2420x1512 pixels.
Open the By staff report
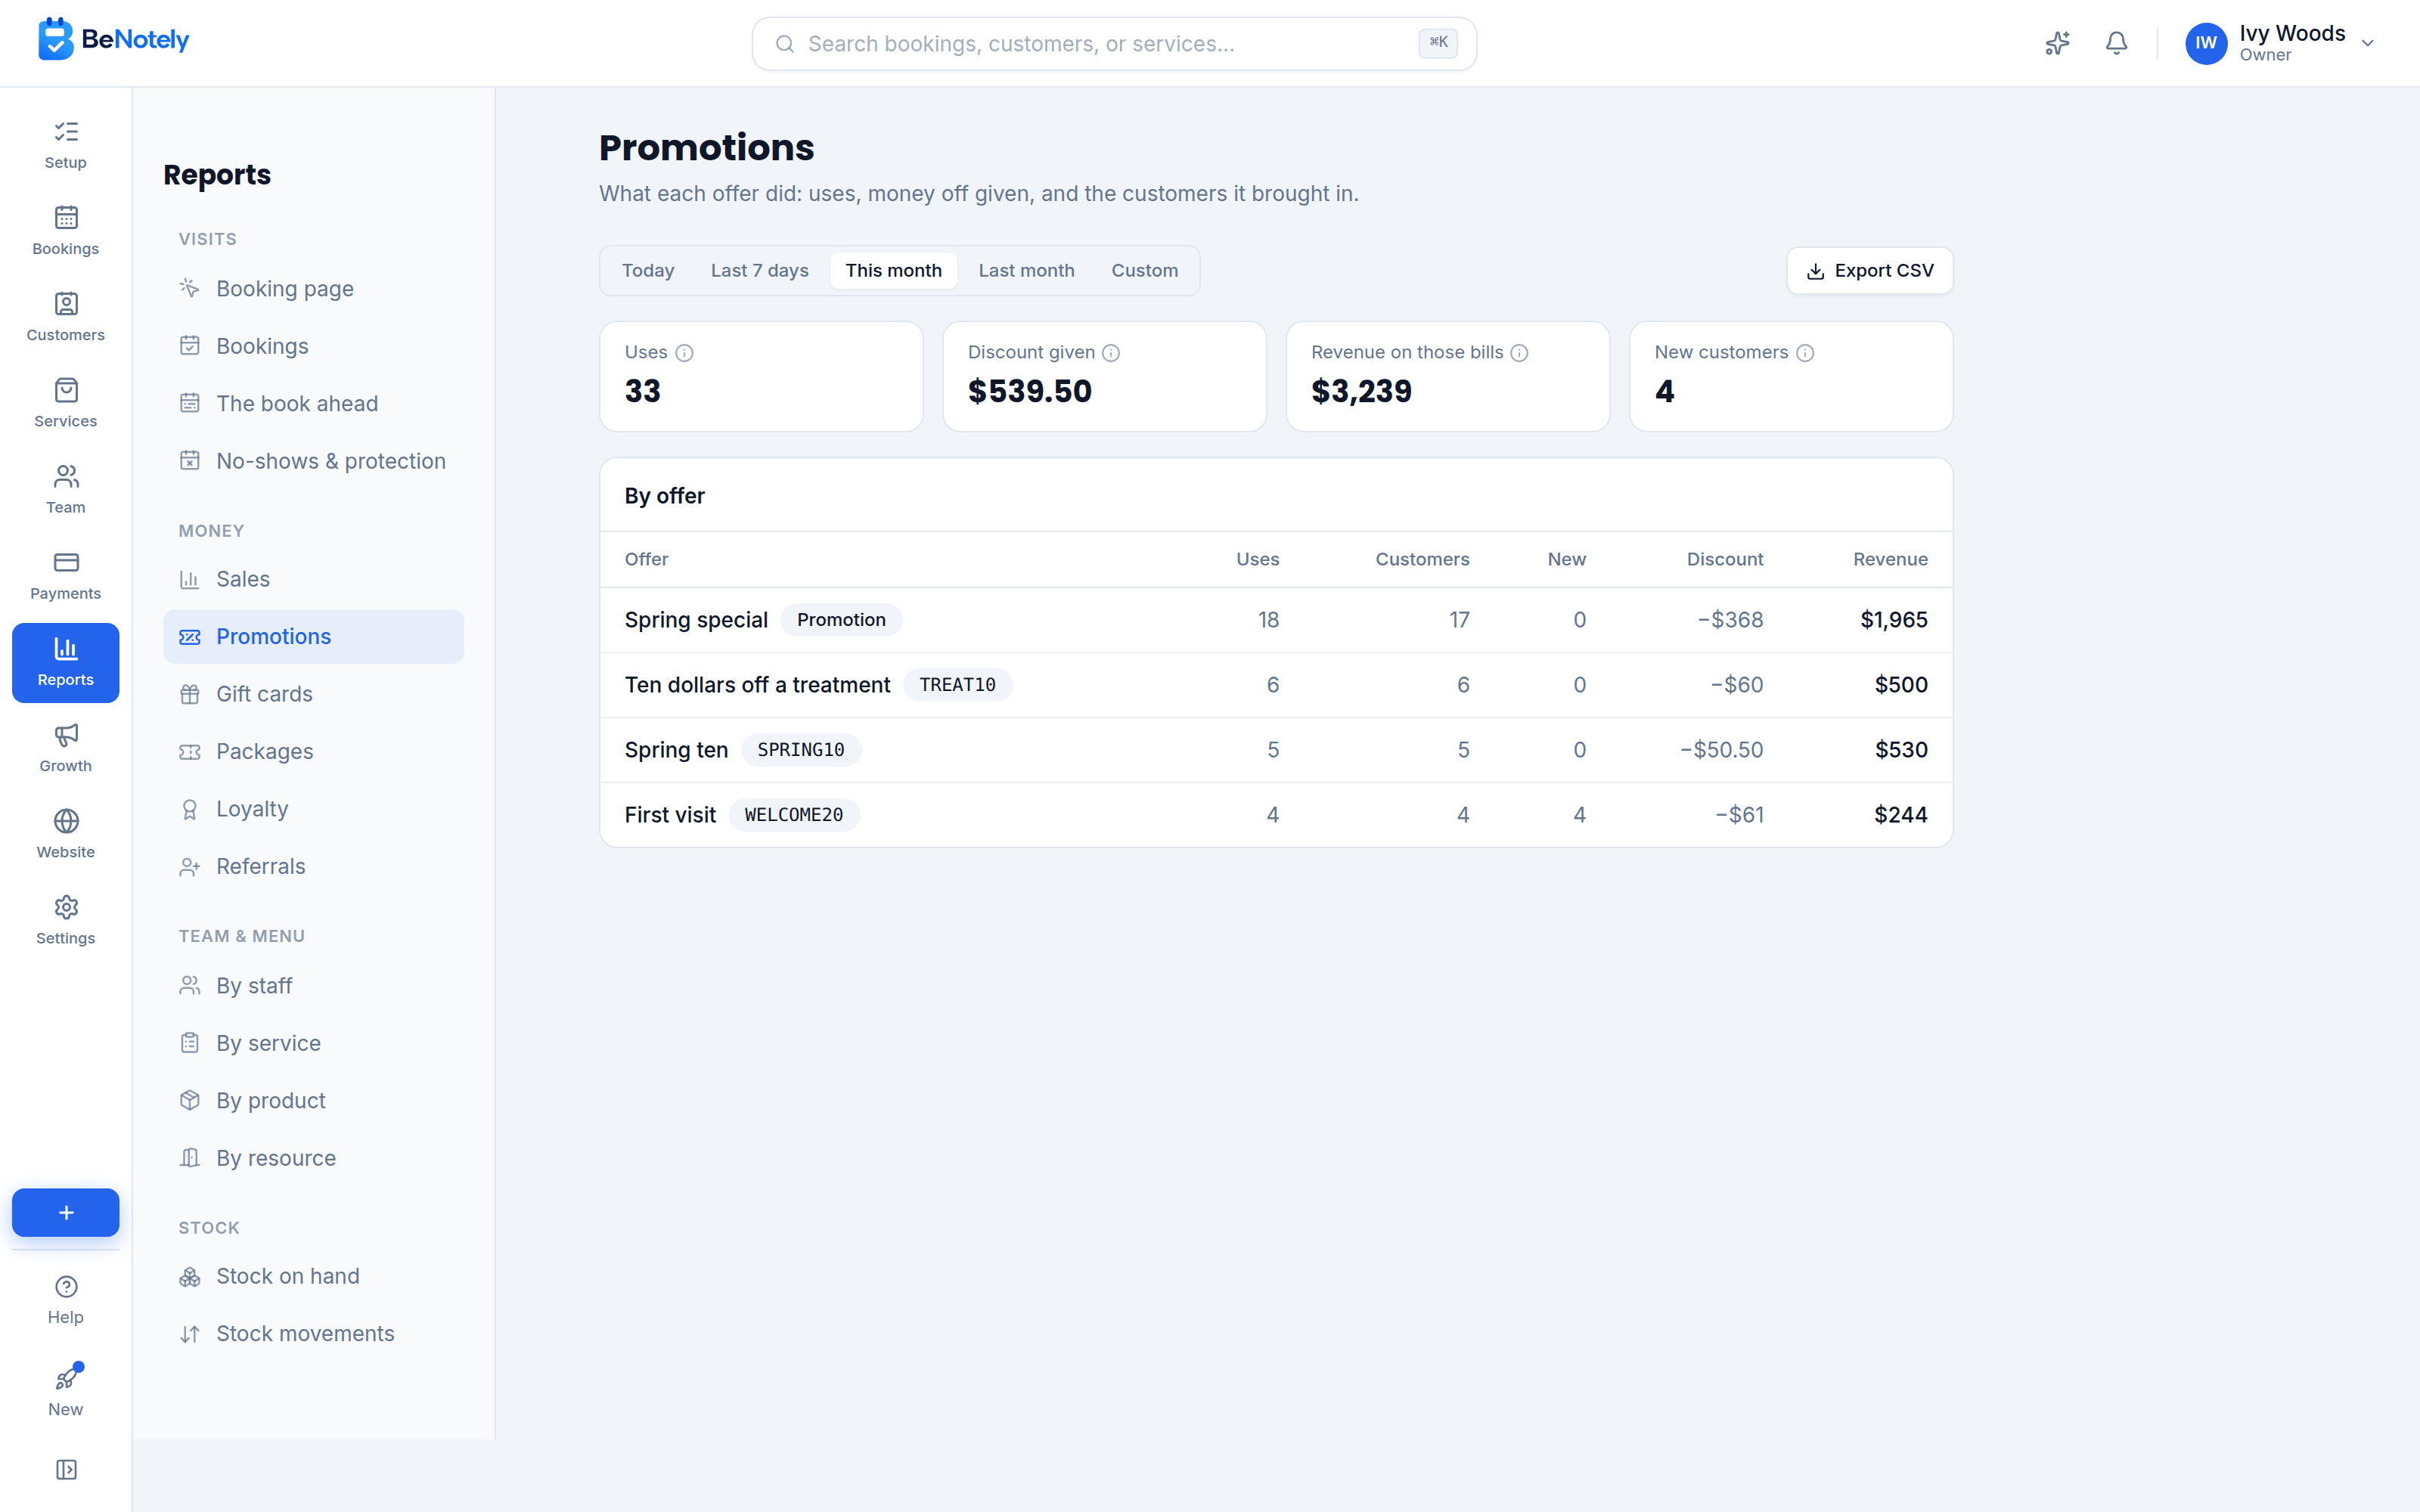[313, 986]
